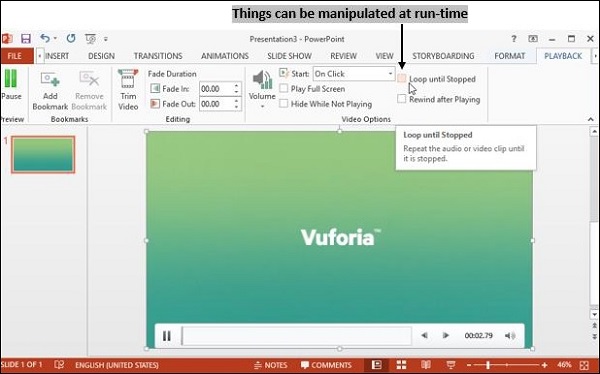Select the PLAYBACK tab
Viewport: 600px width, 374px height.
click(x=563, y=56)
